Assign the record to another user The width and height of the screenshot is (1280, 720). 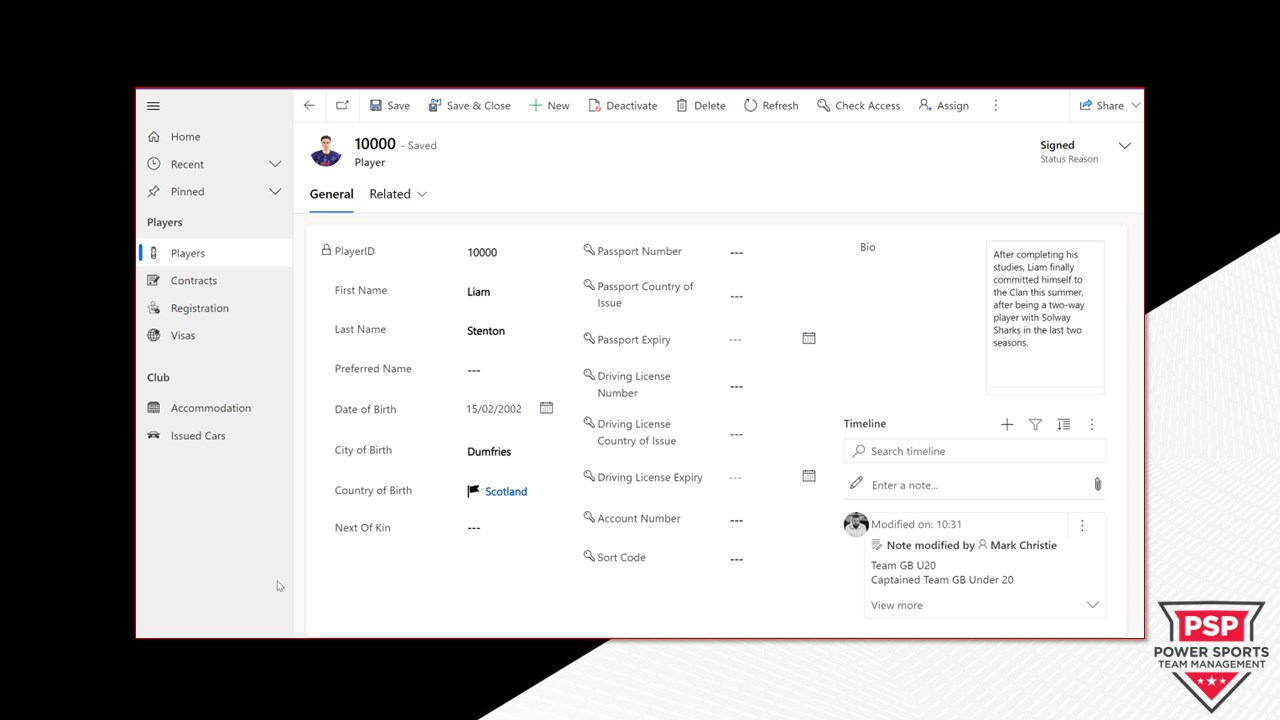[x=943, y=105]
